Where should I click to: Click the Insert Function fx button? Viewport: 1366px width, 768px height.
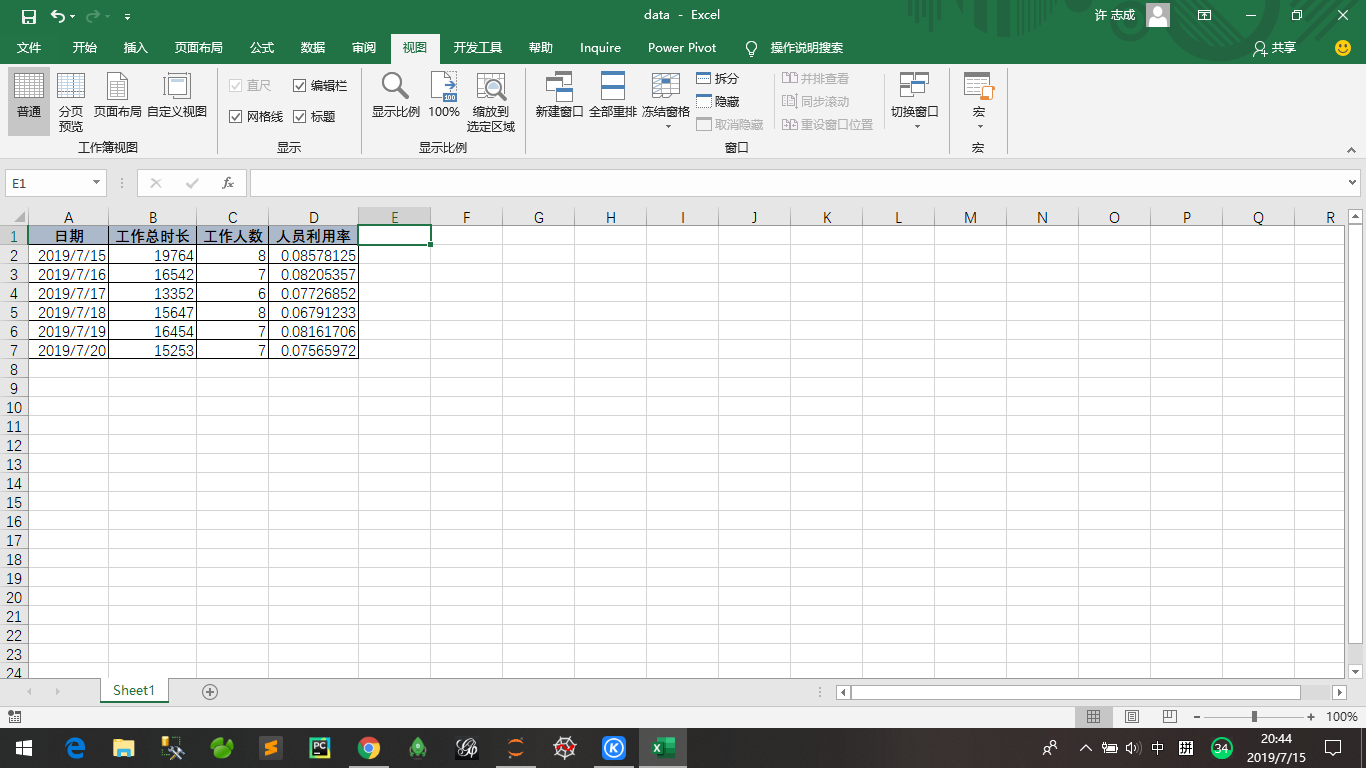[228, 183]
